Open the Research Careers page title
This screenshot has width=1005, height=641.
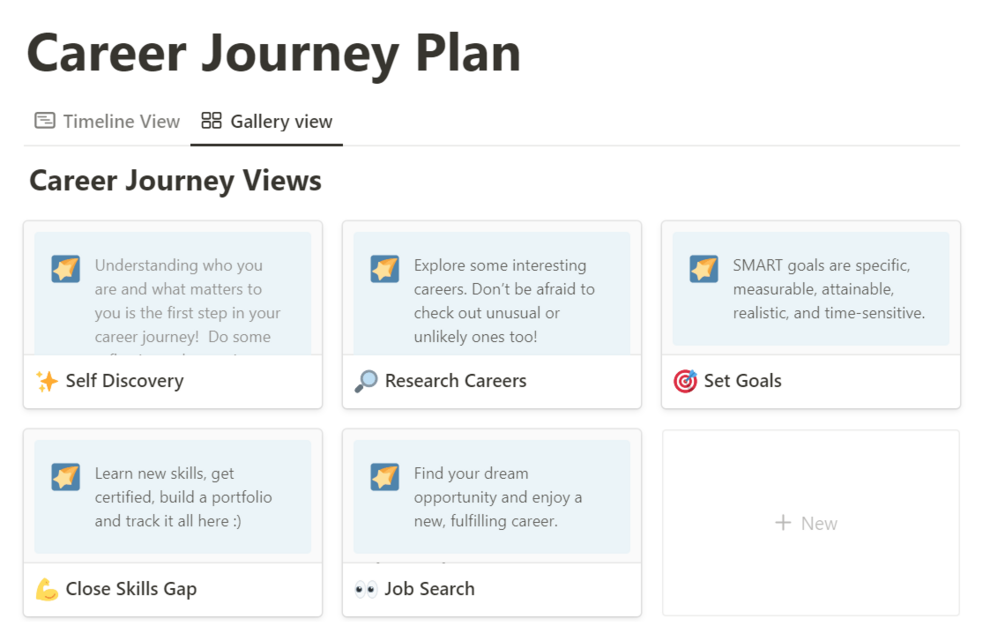(455, 381)
